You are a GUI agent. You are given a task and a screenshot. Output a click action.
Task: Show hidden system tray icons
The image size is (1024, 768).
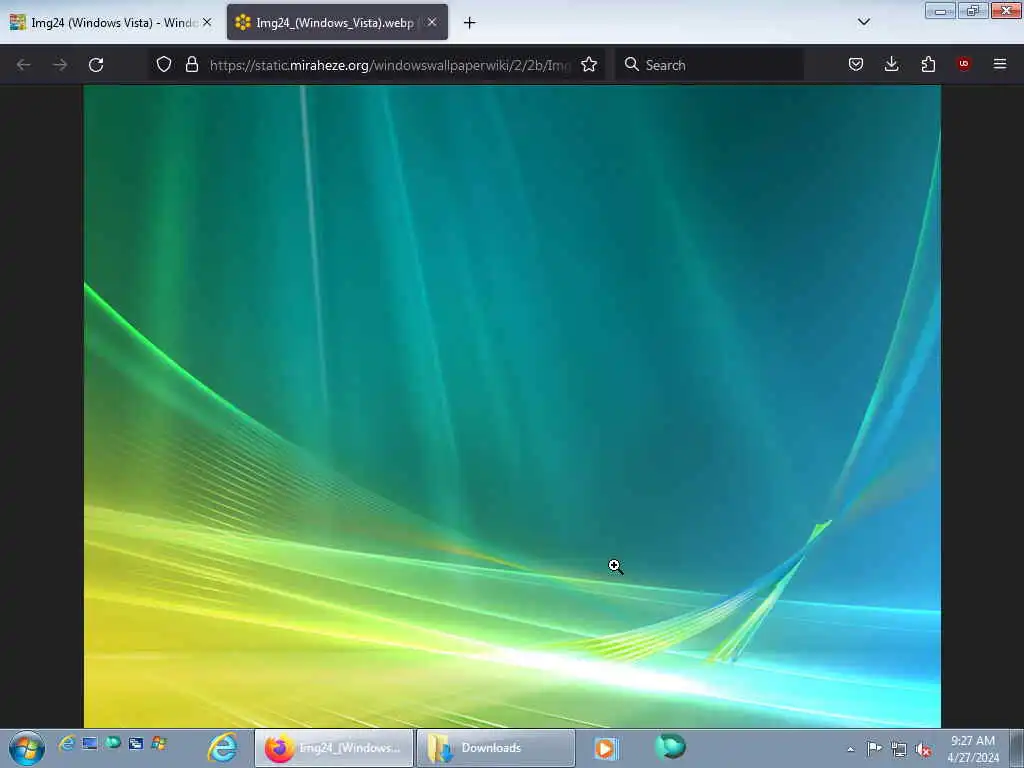tap(850, 750)
